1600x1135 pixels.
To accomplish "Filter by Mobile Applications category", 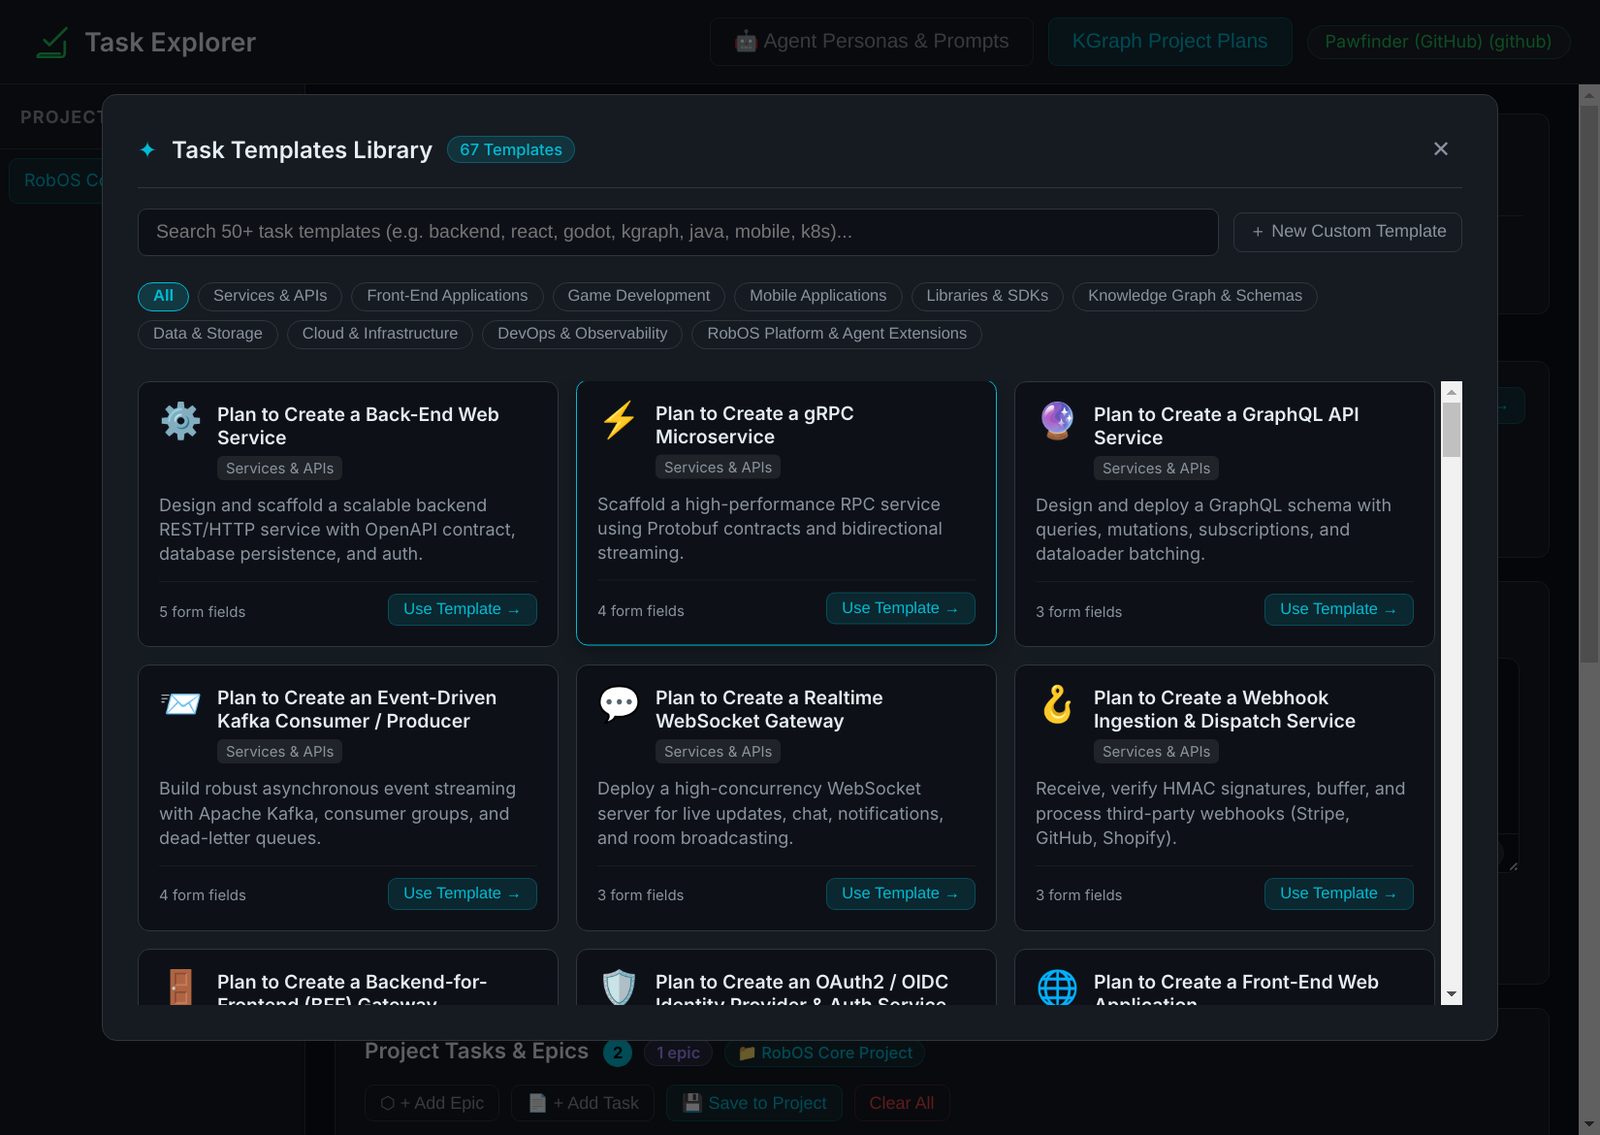I will coord(818,296).
